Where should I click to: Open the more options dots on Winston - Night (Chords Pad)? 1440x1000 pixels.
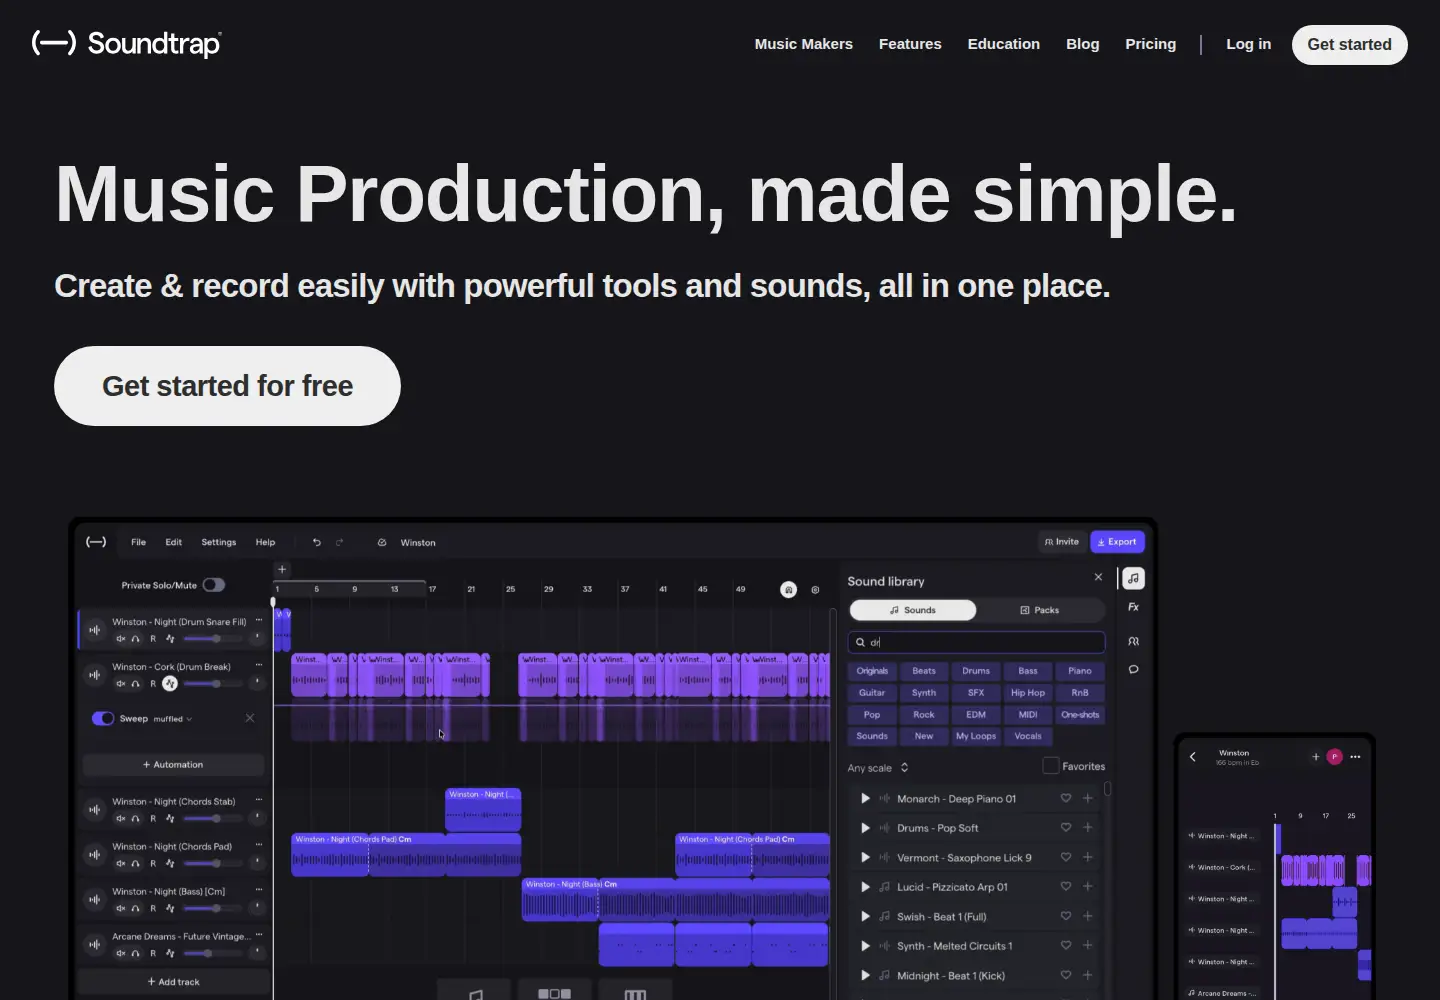click(x=259, y=845)
